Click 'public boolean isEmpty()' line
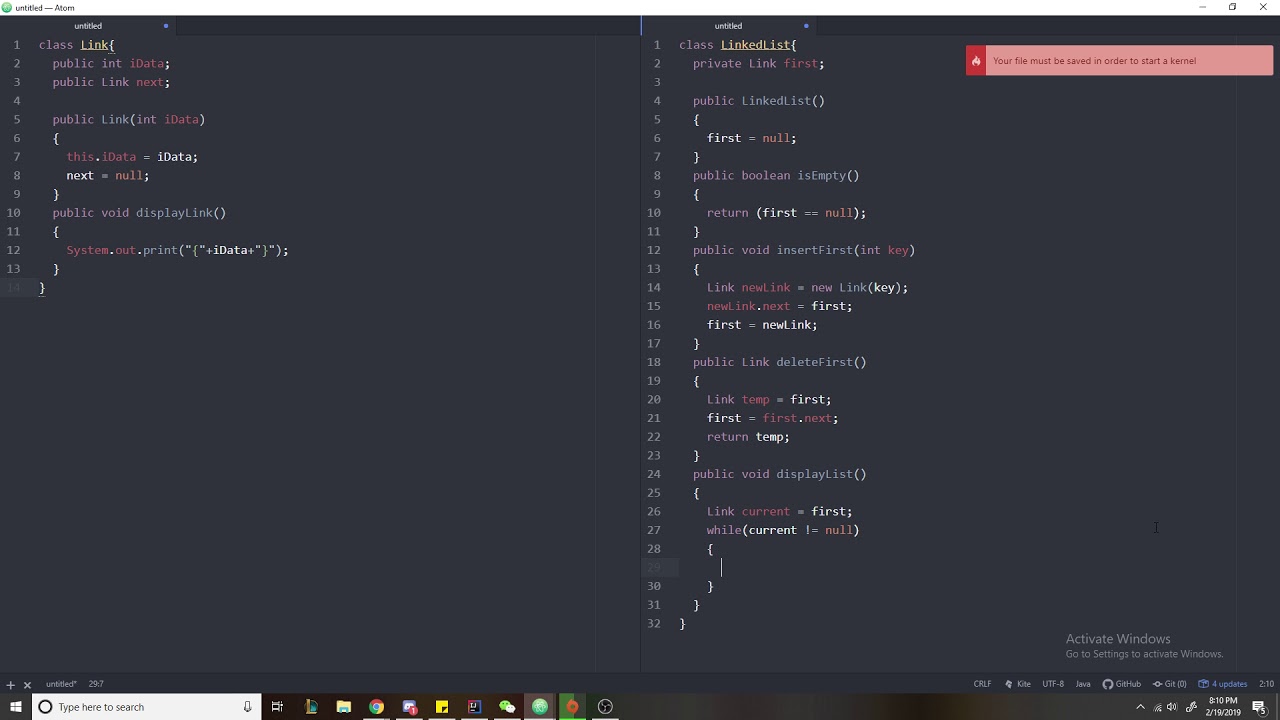Viewport: 1280px width, 720px height. [776, 176]
